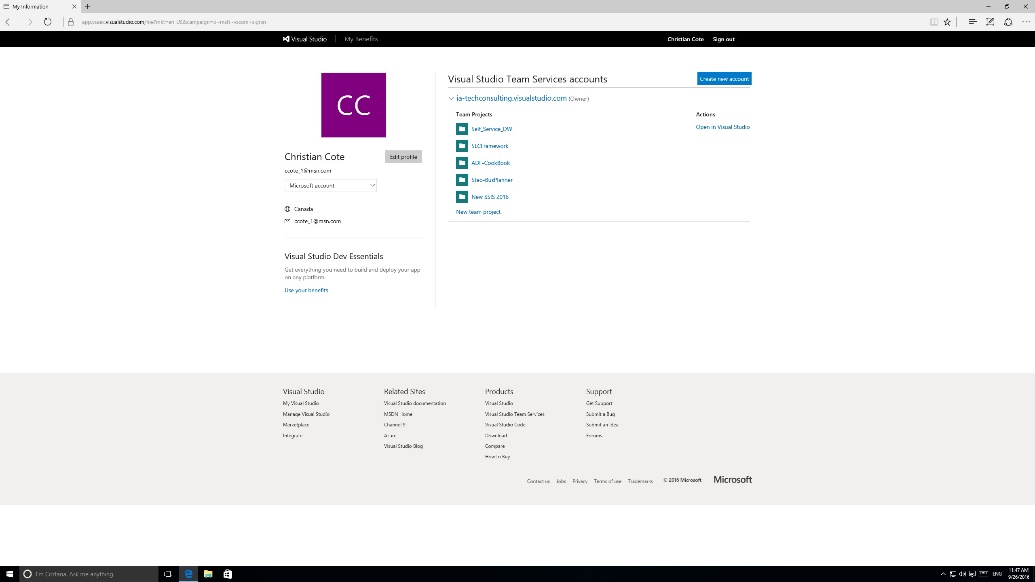Viewport: 1035px width, 582px height.
Task: Open Visual Studio Team Services footer link
Action: coord(515,414)
